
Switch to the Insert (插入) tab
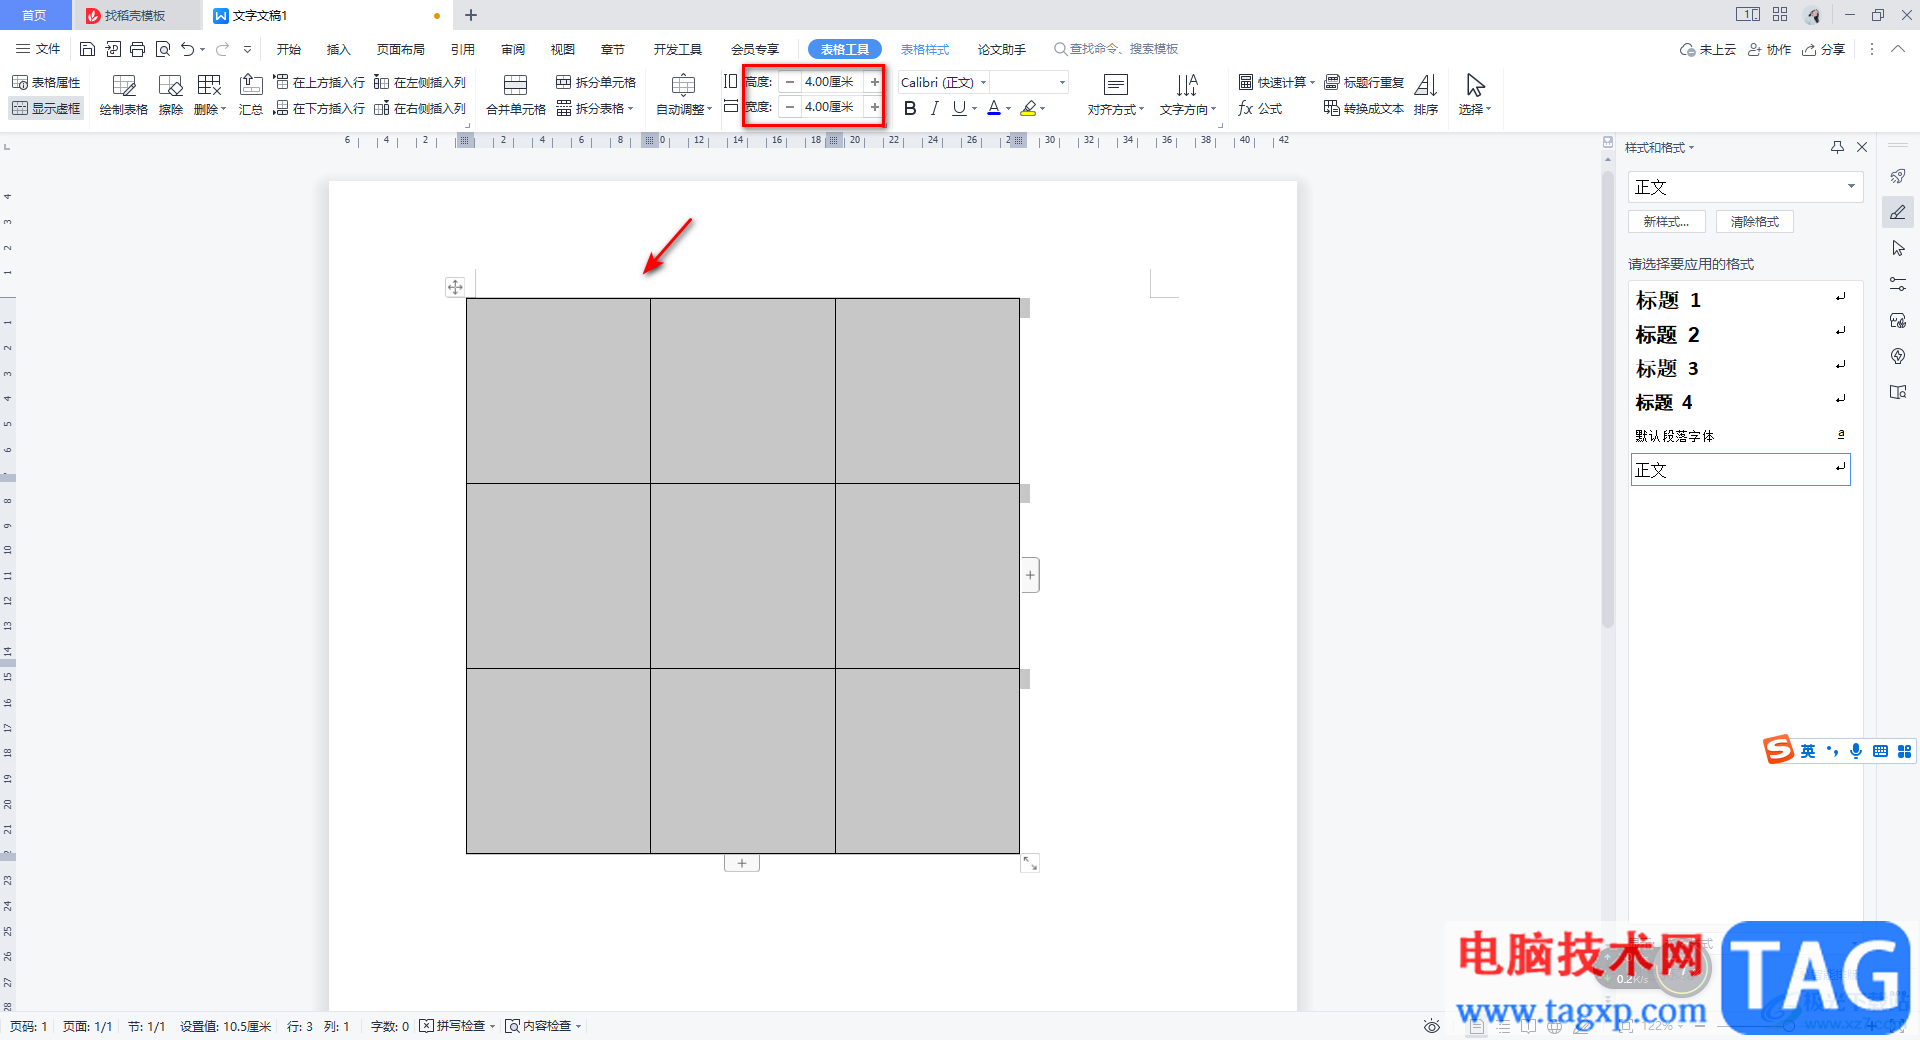[x=339, y=49]
